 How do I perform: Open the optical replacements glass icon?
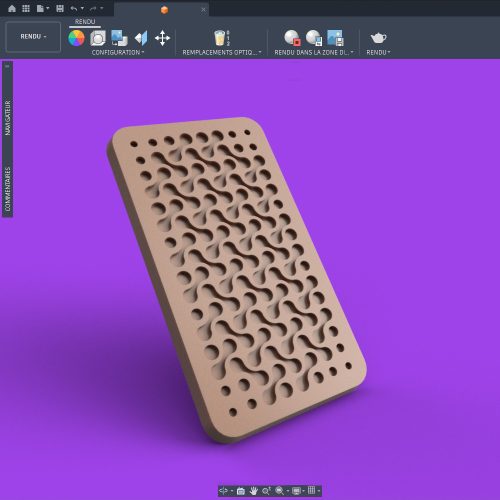pos(220,38)
